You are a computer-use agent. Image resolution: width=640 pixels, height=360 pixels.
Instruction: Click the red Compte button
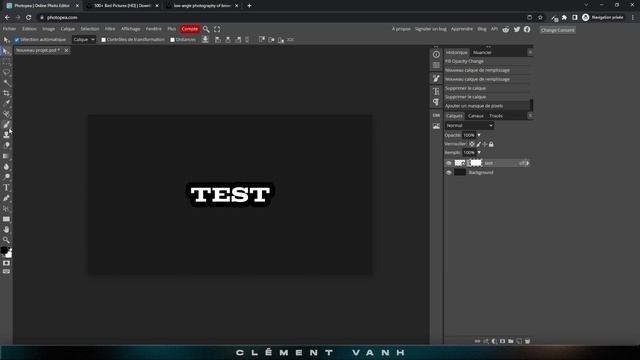coord(189,29)
